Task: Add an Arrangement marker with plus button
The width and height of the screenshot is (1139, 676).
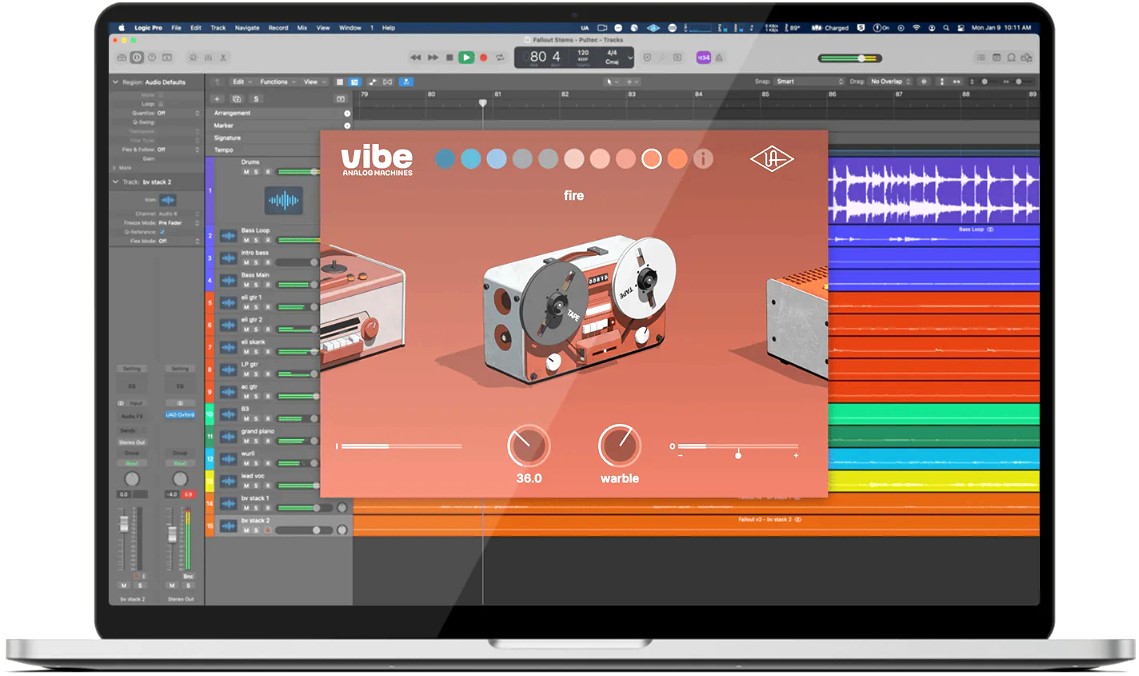Action: coord(347,113)
